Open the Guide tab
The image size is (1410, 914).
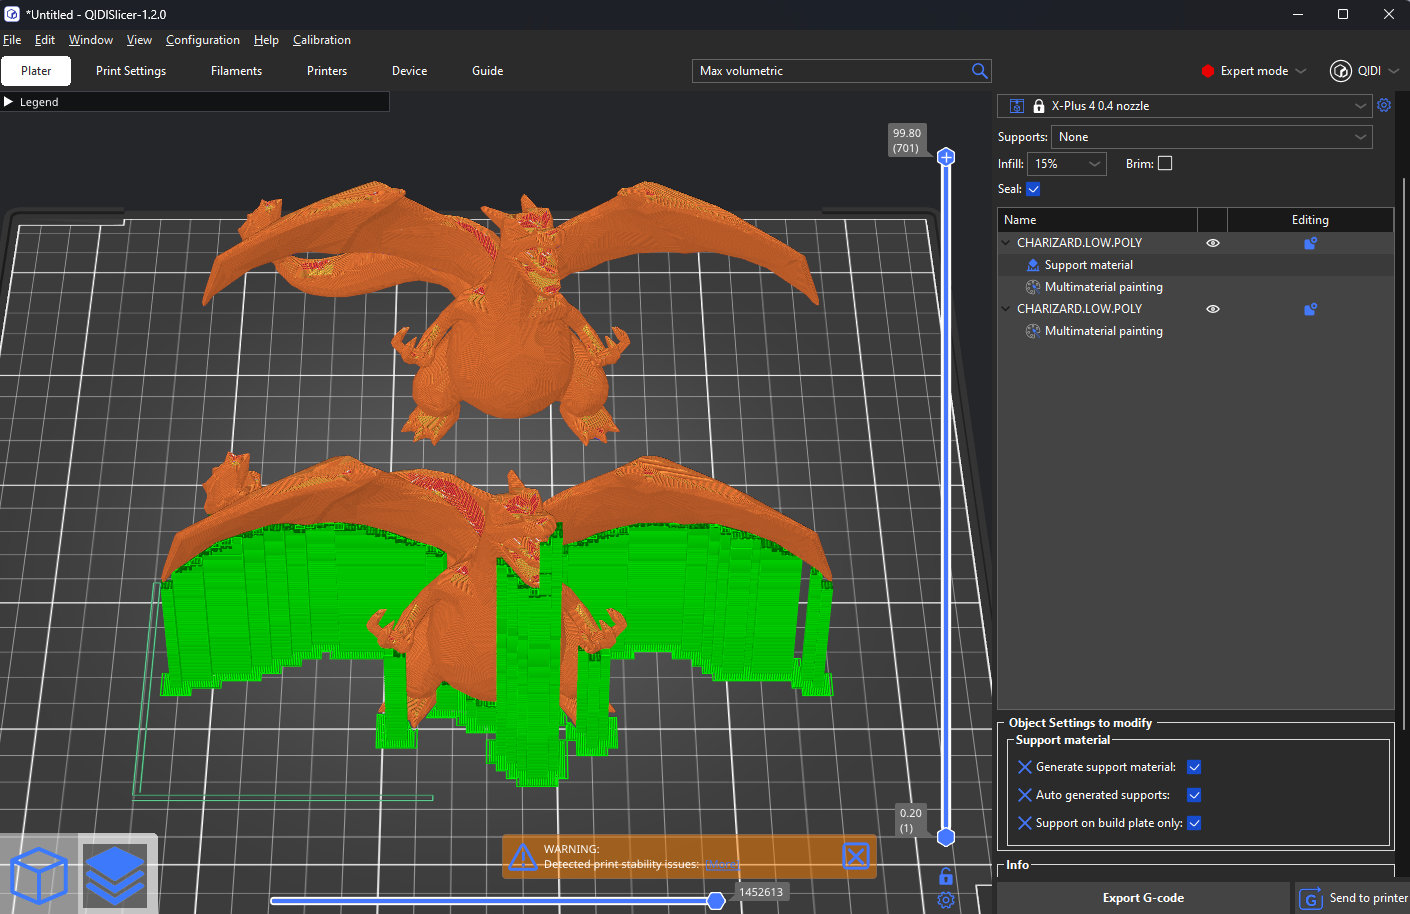[488, 71]
